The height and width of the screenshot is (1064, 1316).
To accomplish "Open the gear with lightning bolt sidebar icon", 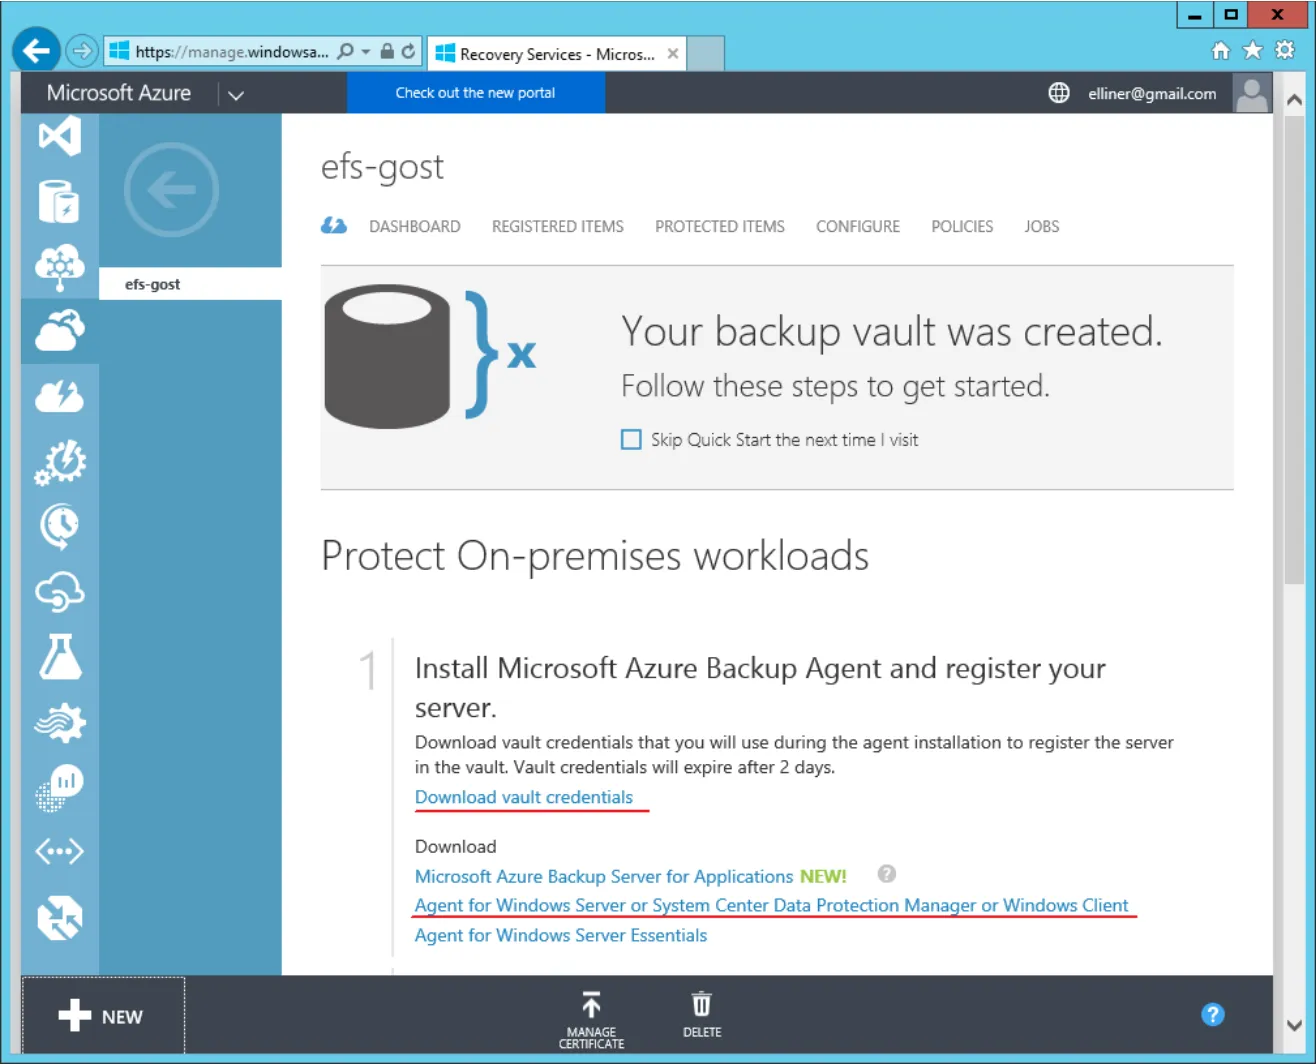I will 60,462.
